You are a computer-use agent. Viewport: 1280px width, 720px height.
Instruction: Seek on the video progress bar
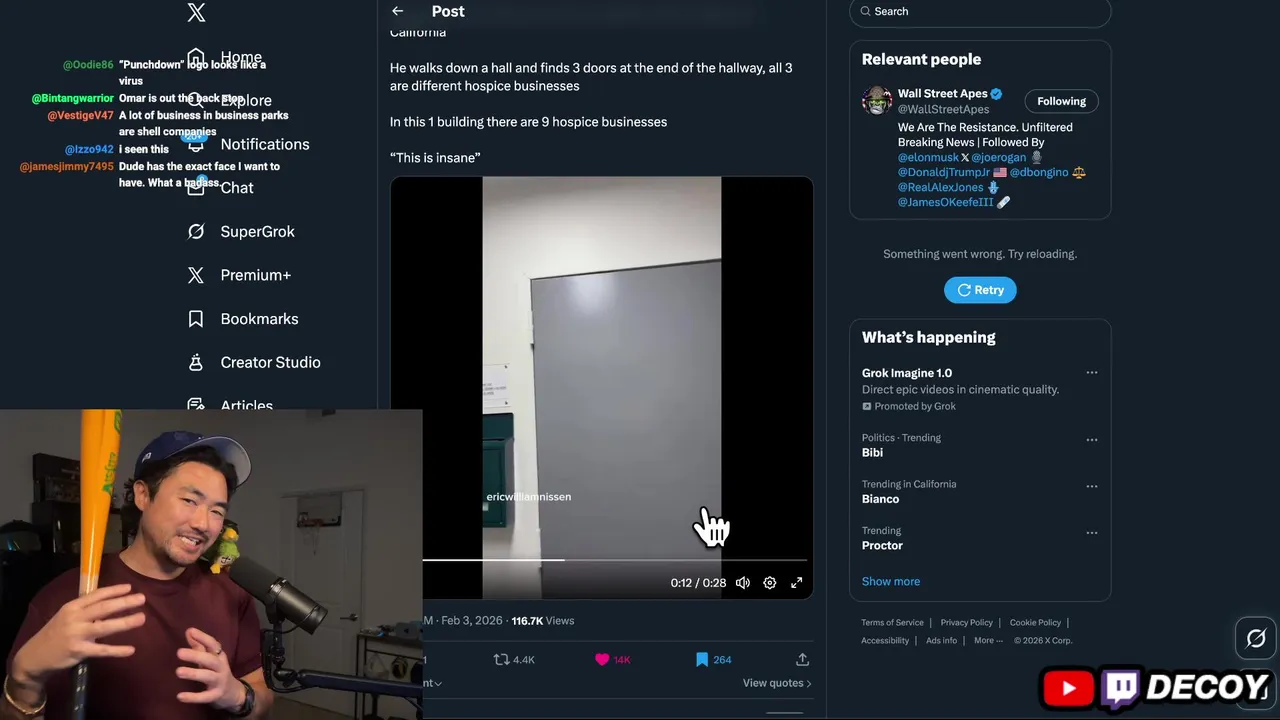click(614, 561)
